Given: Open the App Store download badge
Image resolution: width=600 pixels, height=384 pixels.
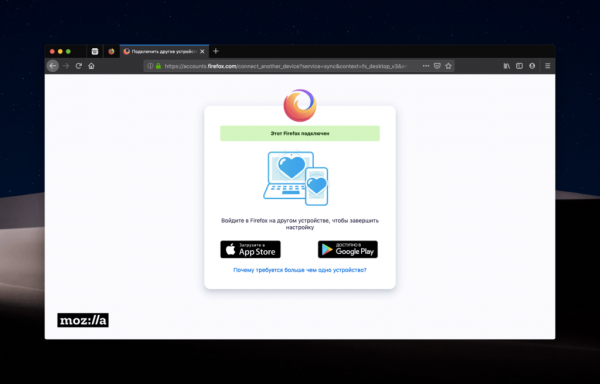Looking at the screenshot, I should [x=251, y=249].
